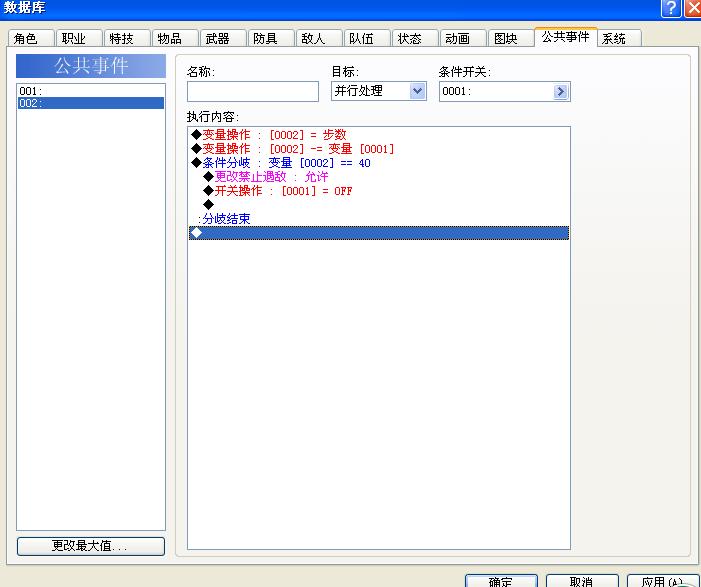
Task: Select the 状态 tab
Action: coord(415,38)
